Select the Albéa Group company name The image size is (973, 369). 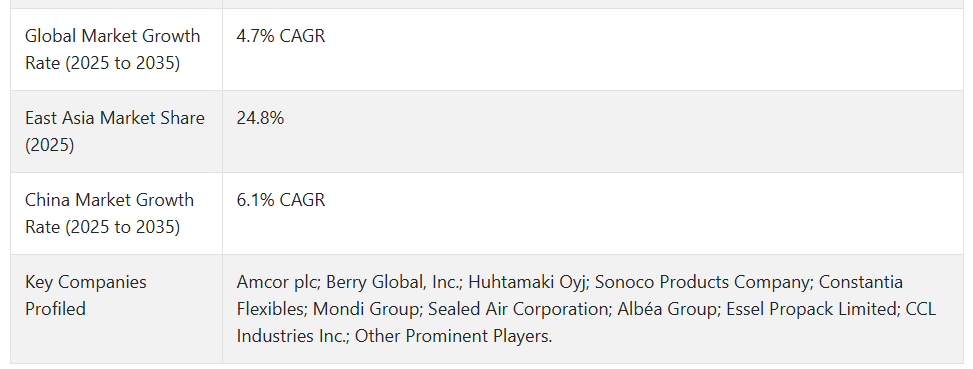667,309
